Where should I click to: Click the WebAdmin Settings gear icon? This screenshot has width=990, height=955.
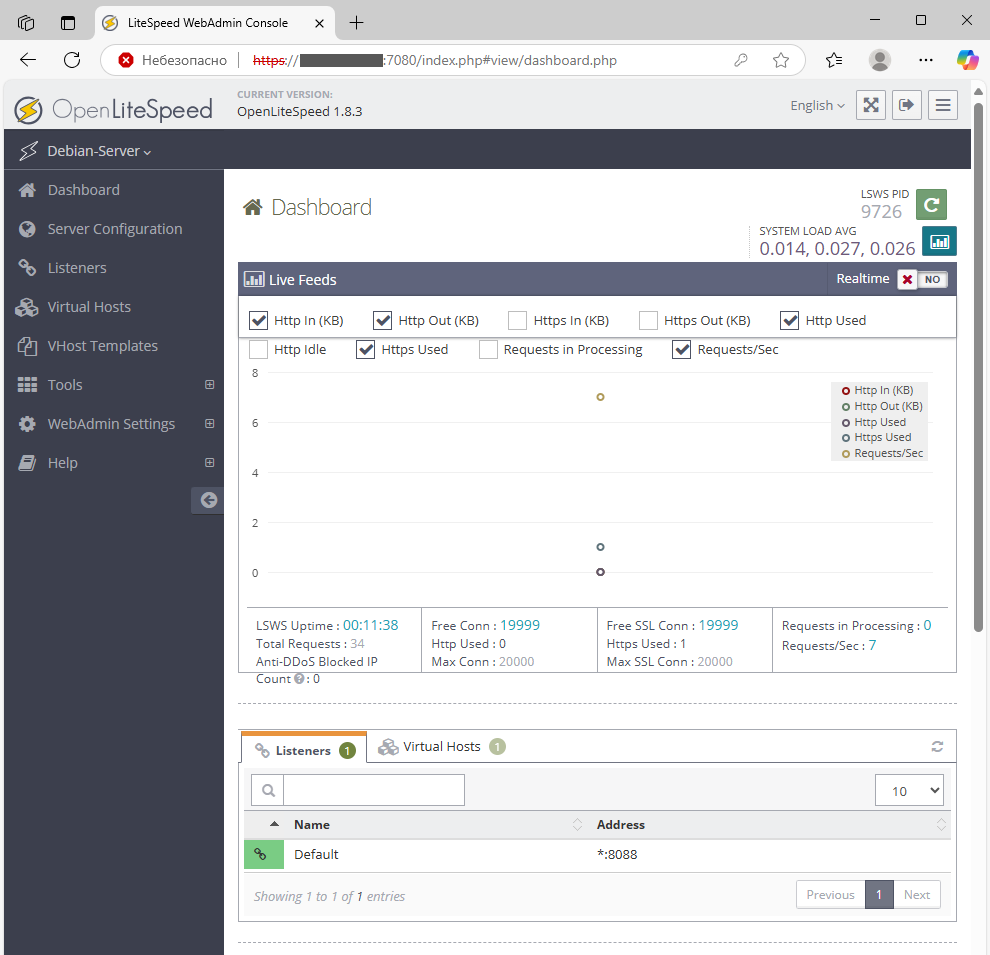[27, 424]
